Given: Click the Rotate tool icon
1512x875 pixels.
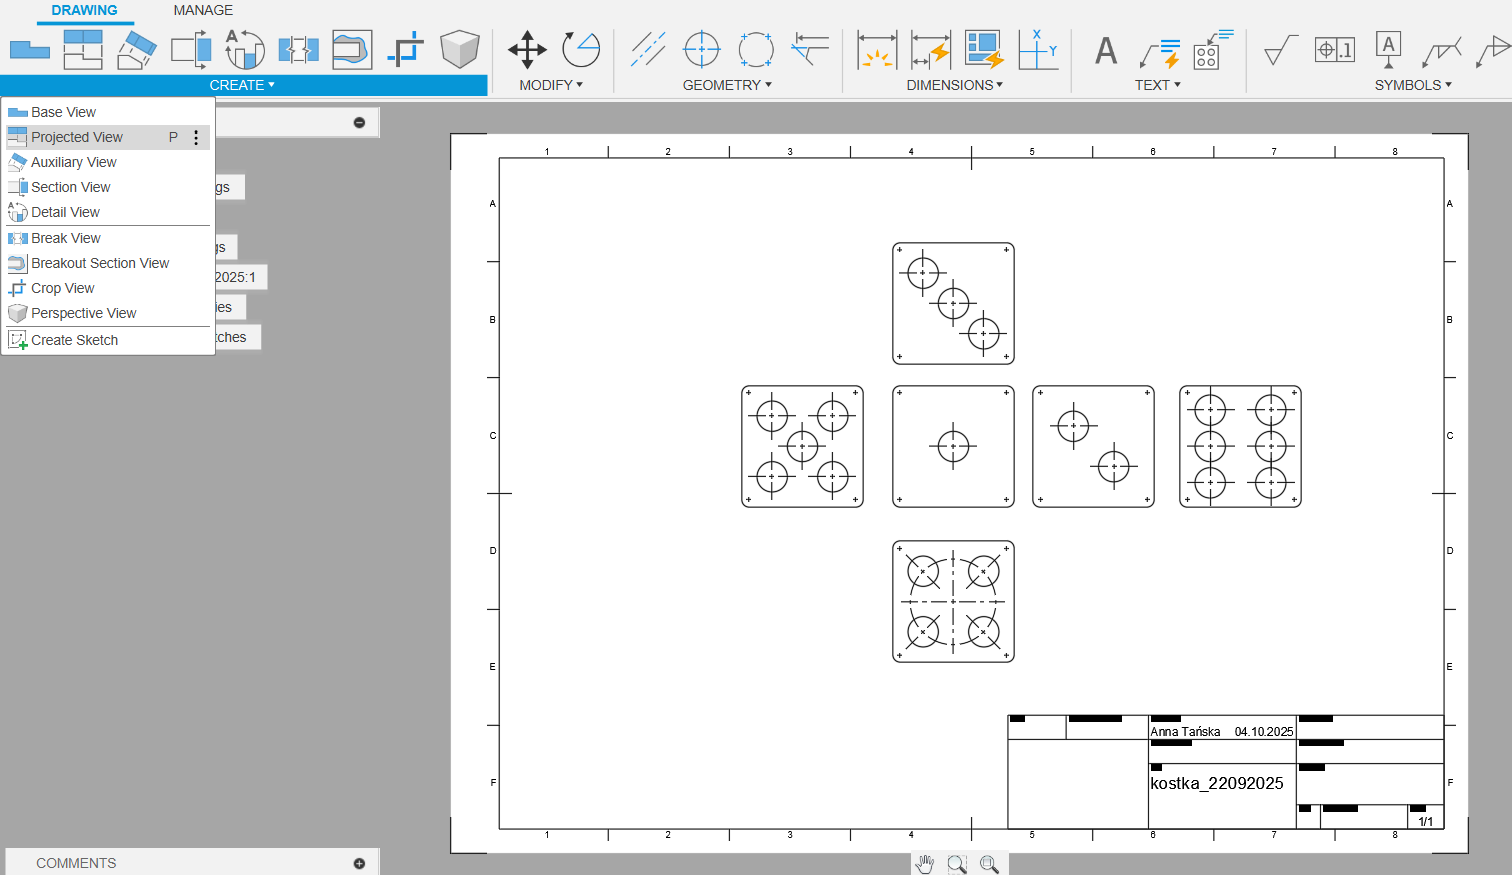Looking at the screenshot, I should pos(580,49).
